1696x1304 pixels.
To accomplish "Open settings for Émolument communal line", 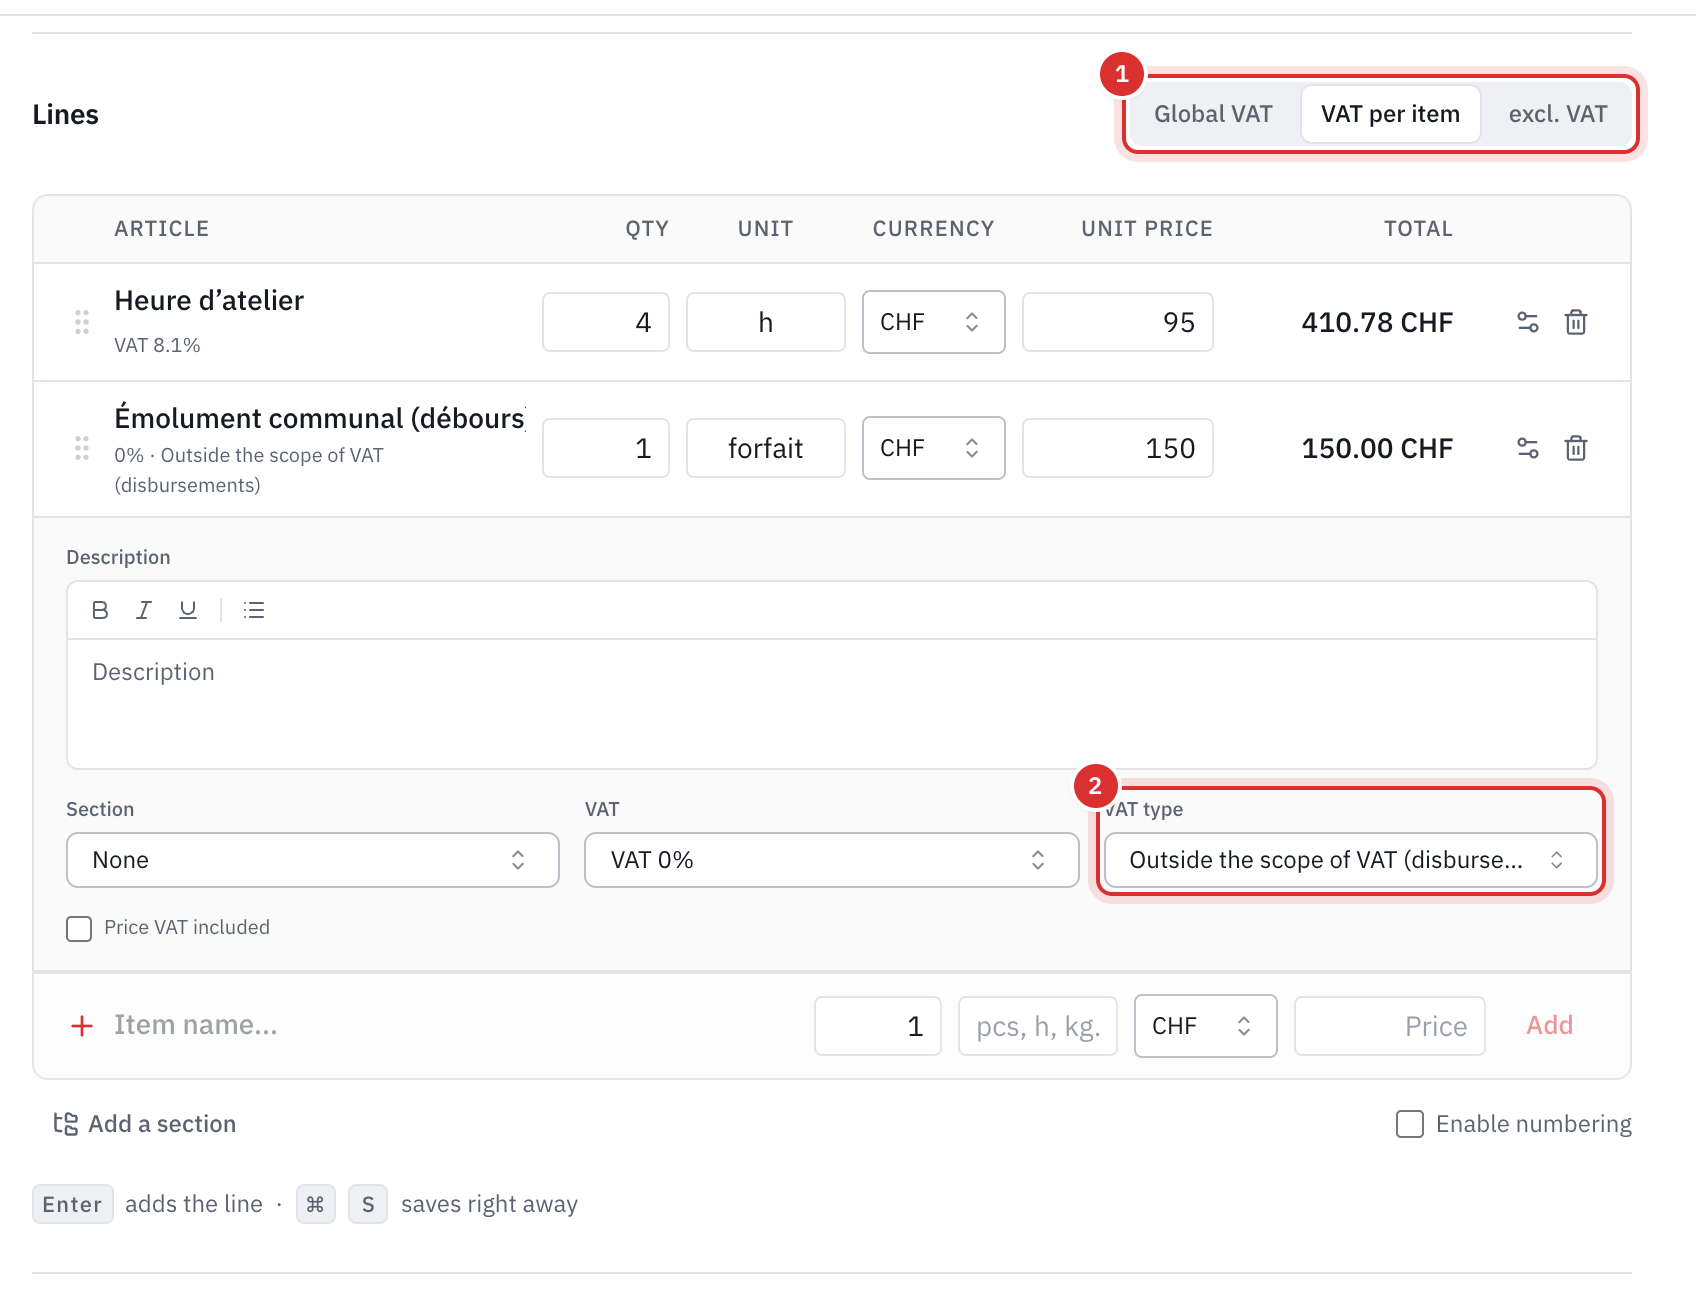I will point(1527,448).
